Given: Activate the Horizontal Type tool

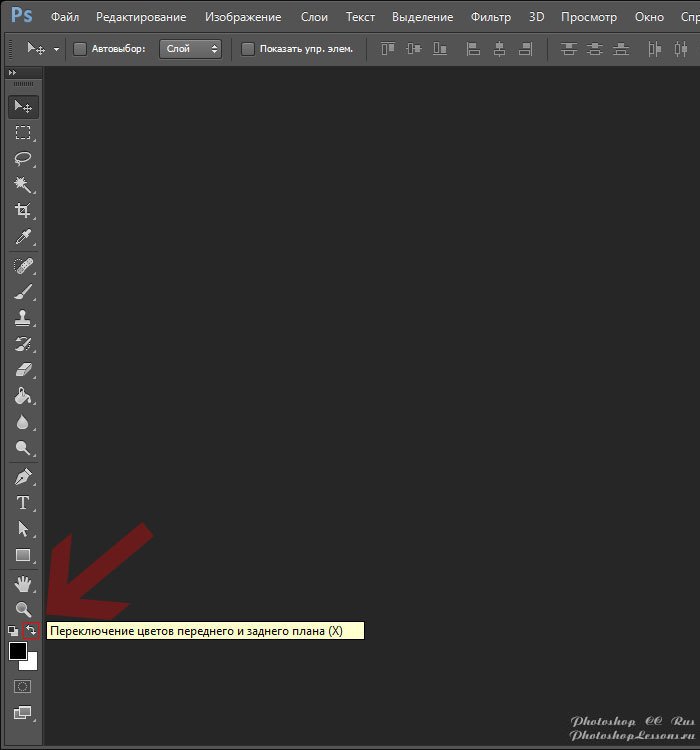Looking at the screenshot, I should (23, 503).
